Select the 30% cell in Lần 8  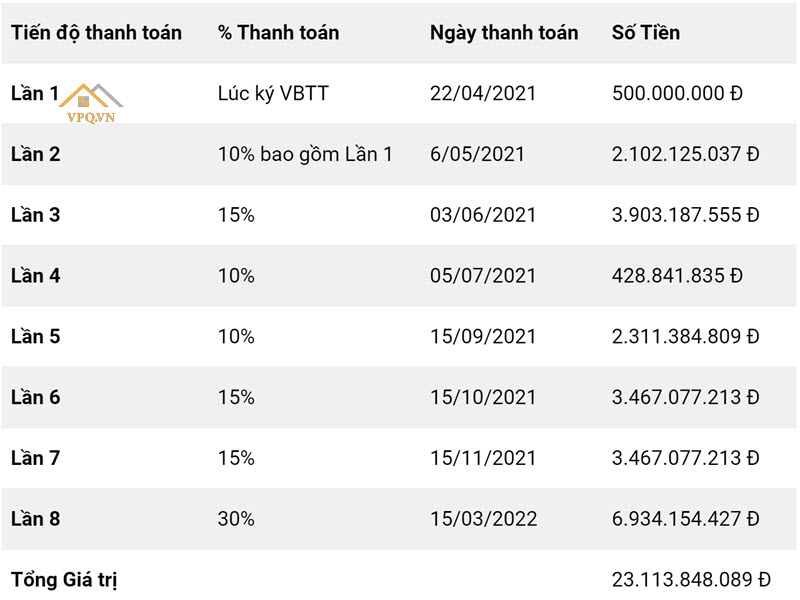[x=236, y=518]
